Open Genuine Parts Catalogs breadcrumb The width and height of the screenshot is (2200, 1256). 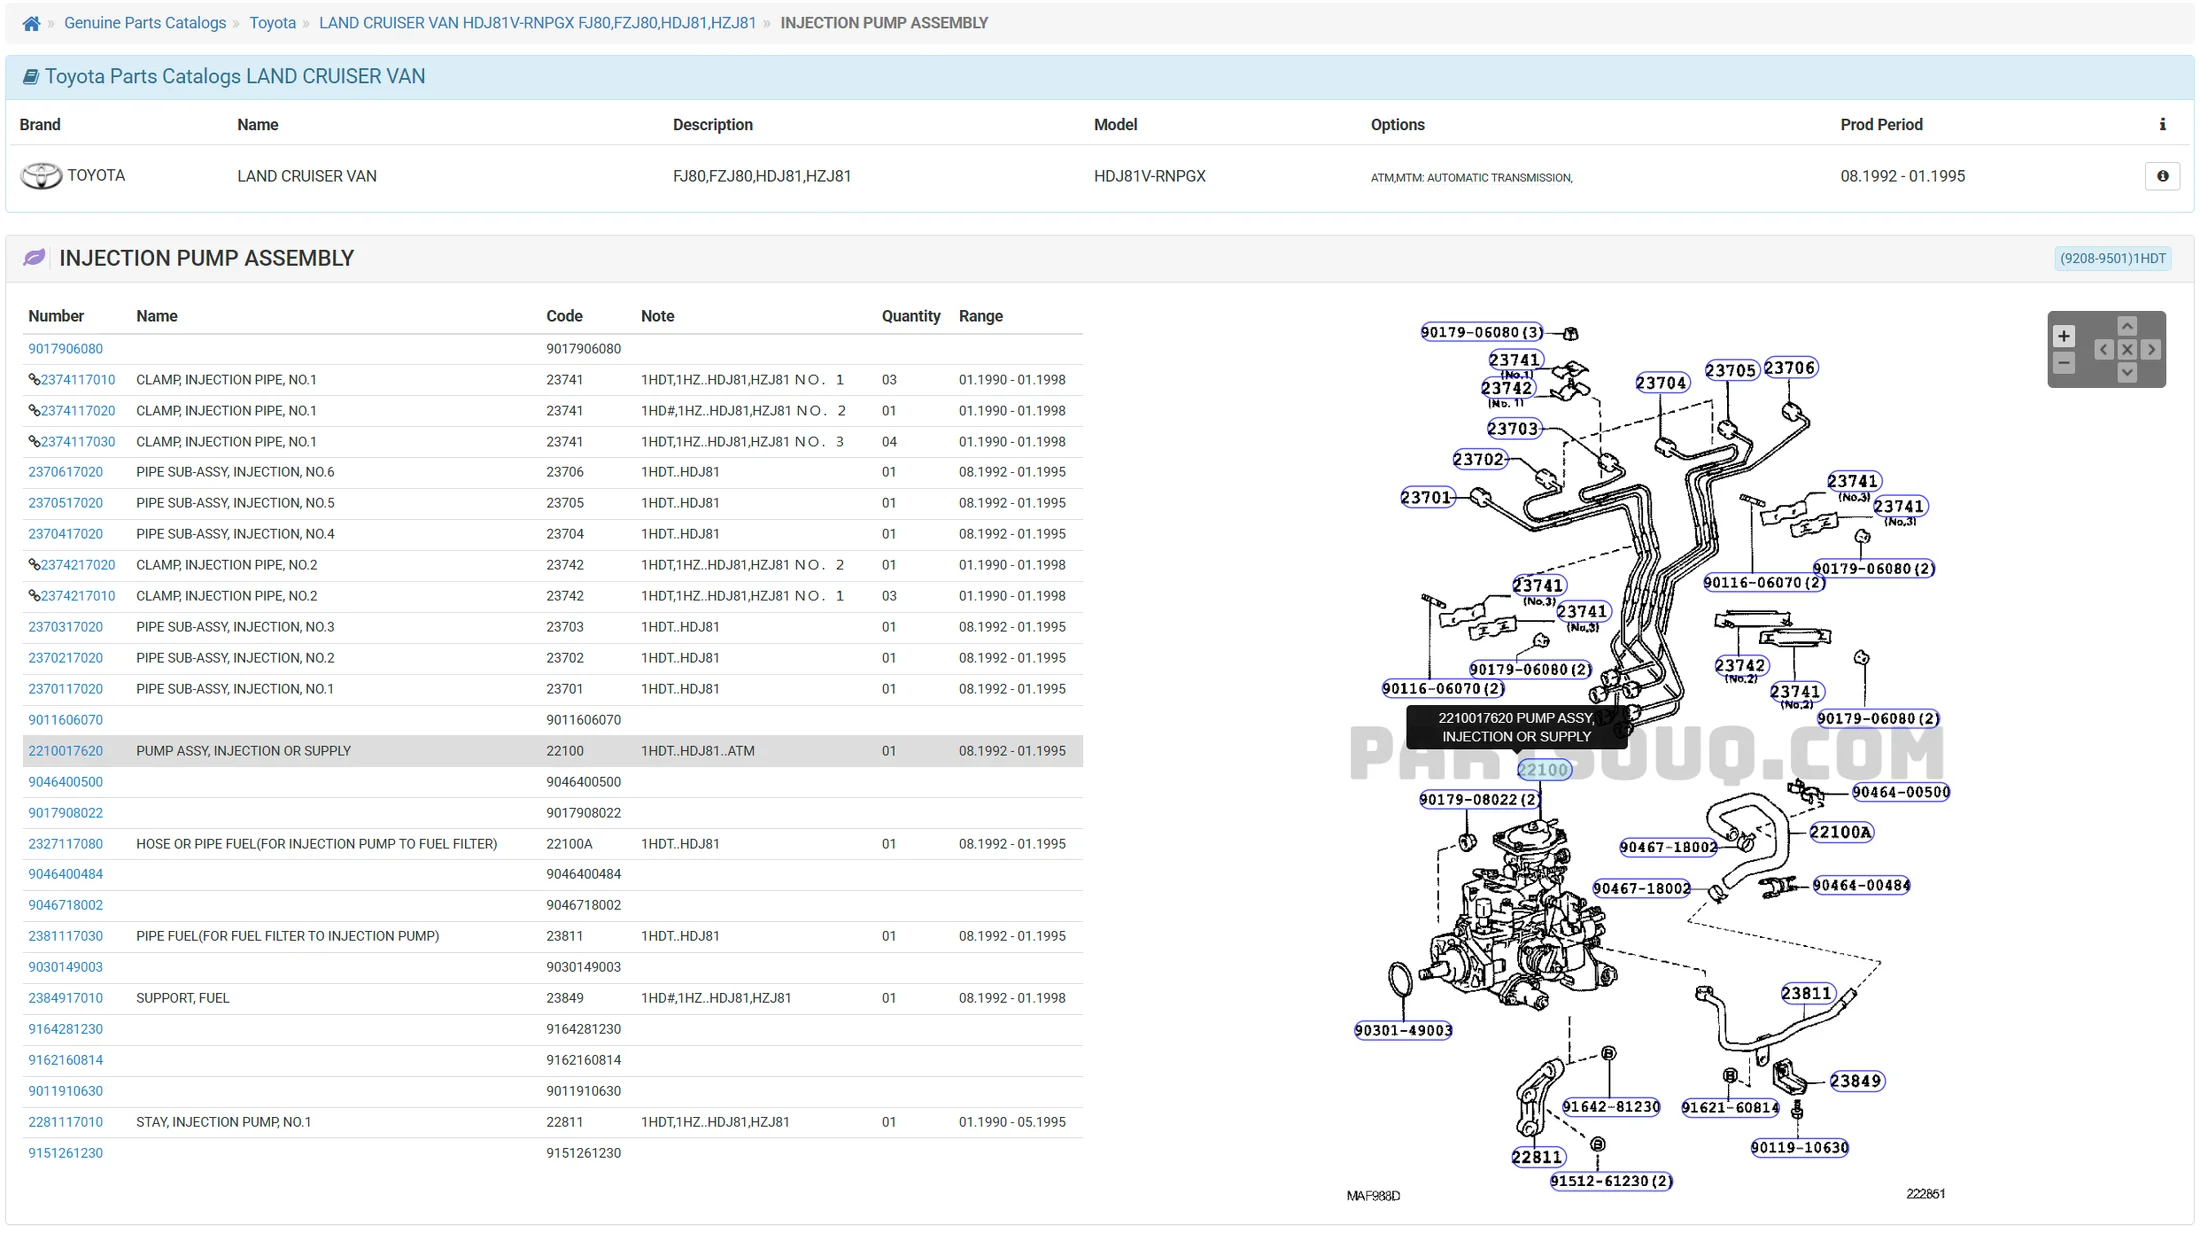145,23
